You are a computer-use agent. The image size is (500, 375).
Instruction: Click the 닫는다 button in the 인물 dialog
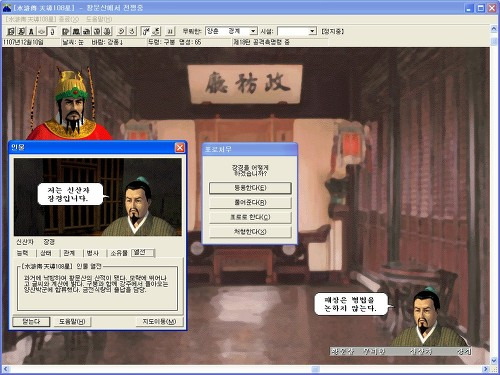pyautogui.click(x=31, y=322)
